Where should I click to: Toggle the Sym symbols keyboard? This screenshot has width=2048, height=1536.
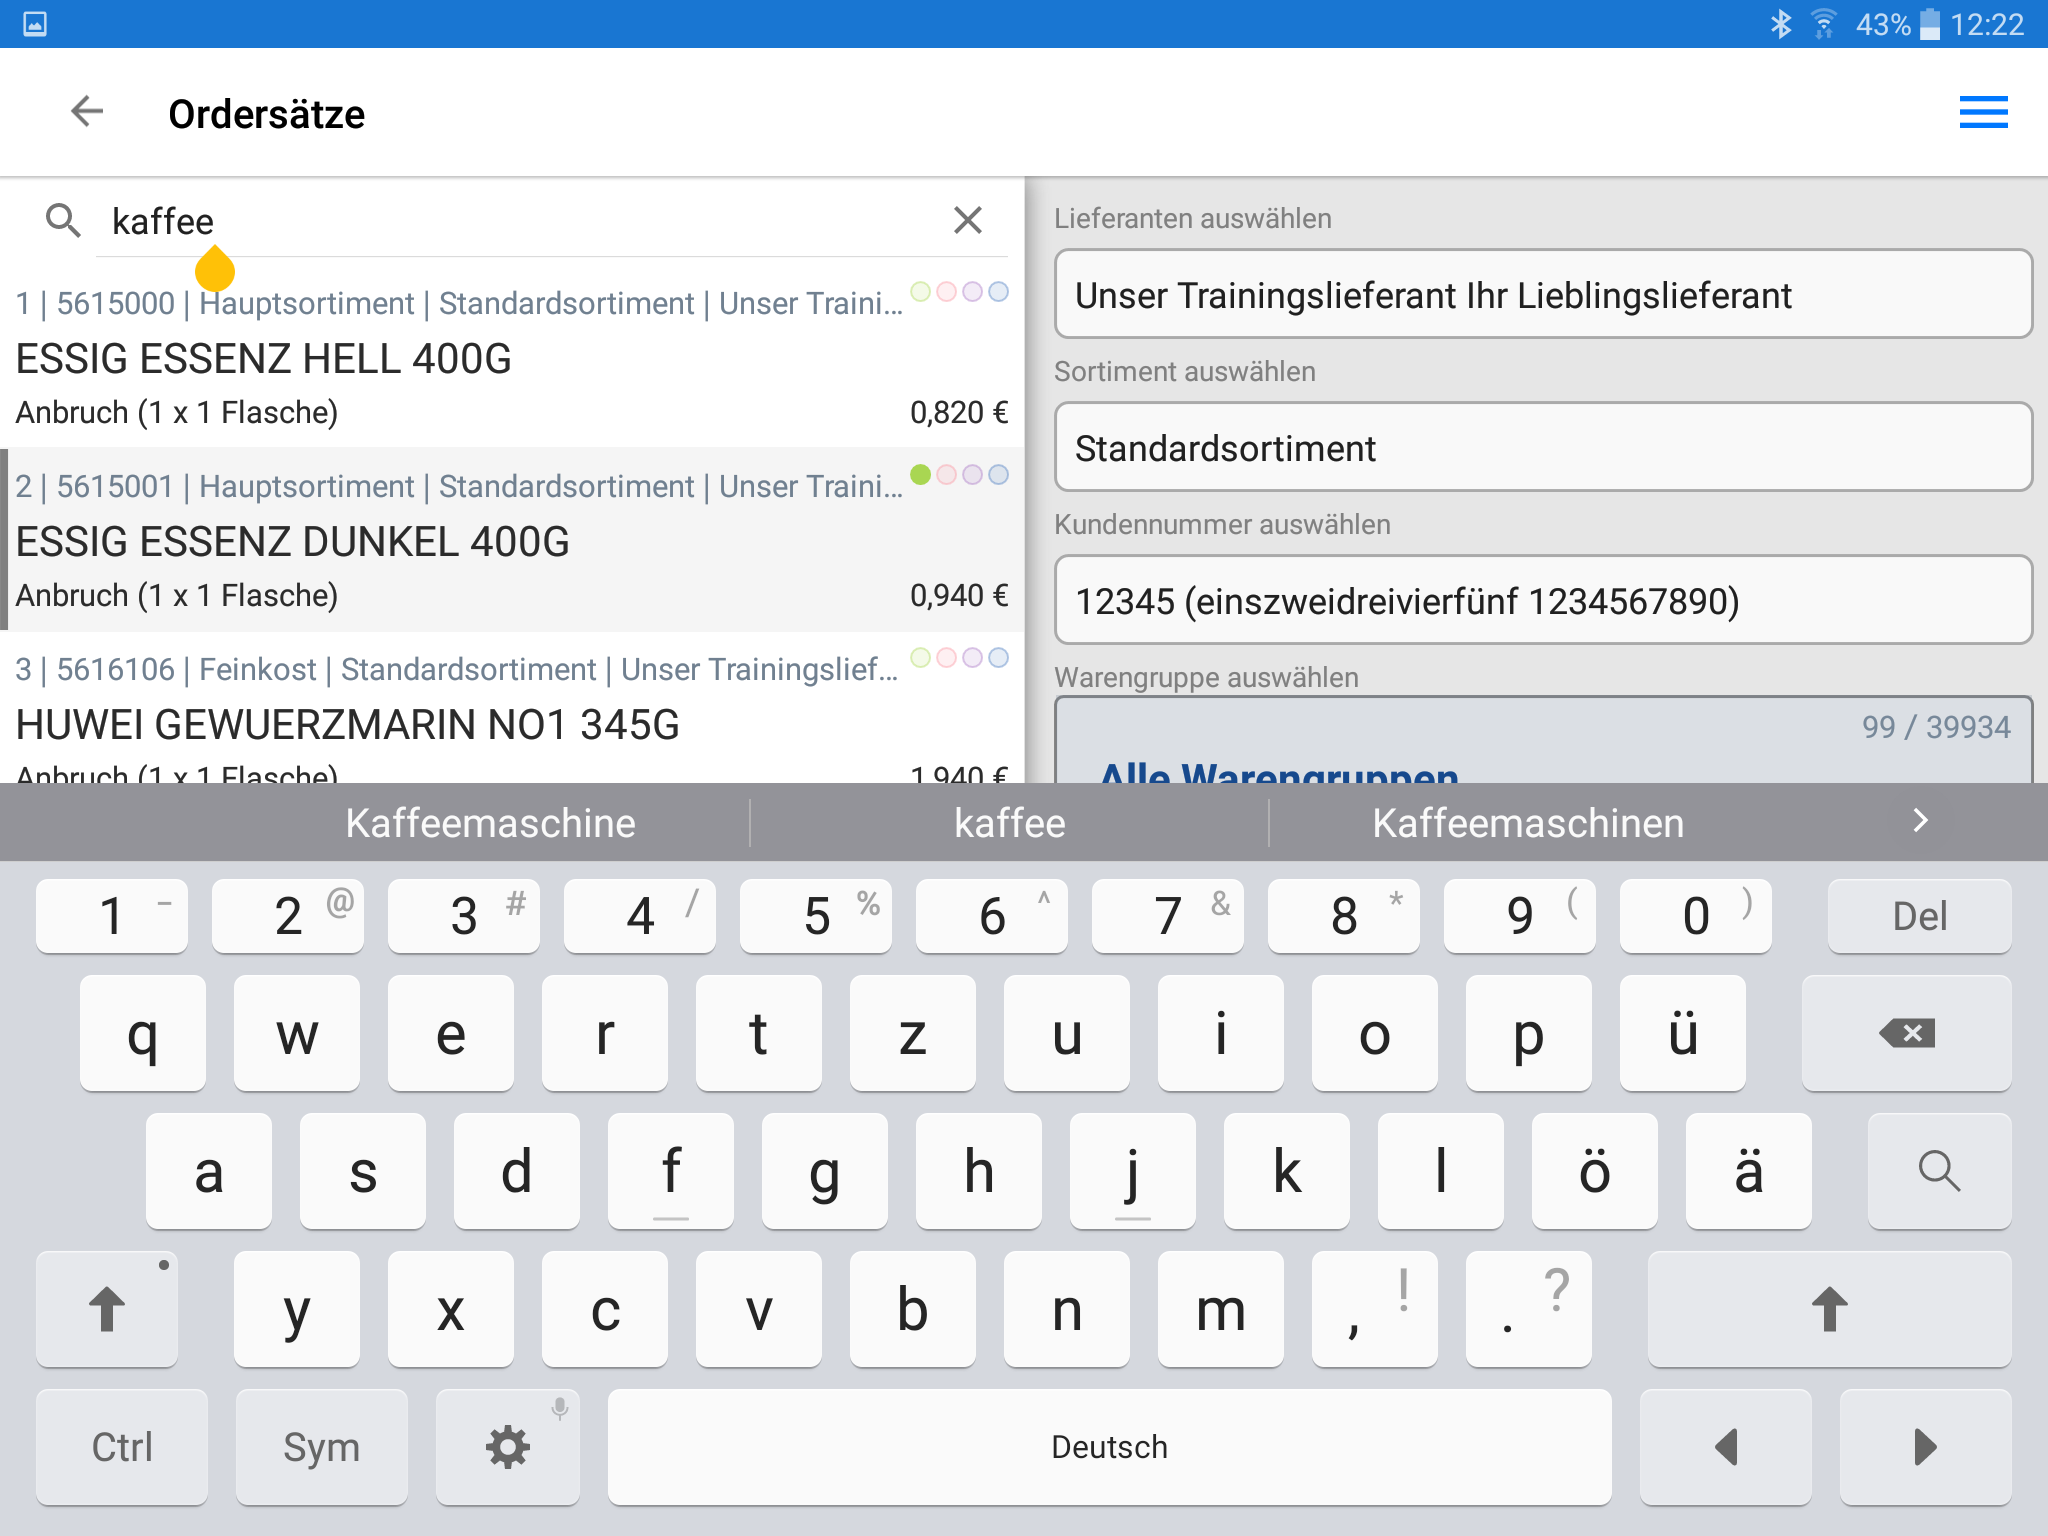(x=321, y=1446)
